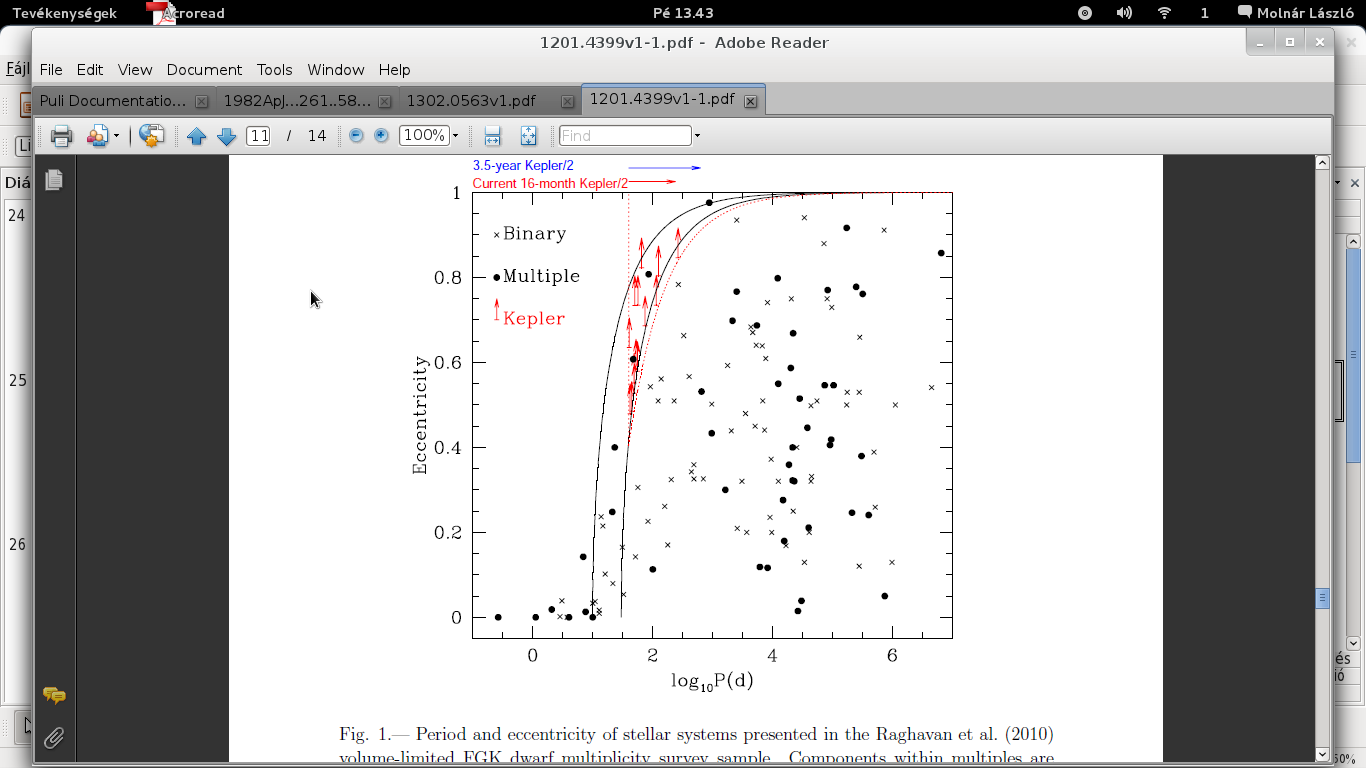Open the Document menu
The height and width of the screenshot is (768, 1366).
(204, 70)
